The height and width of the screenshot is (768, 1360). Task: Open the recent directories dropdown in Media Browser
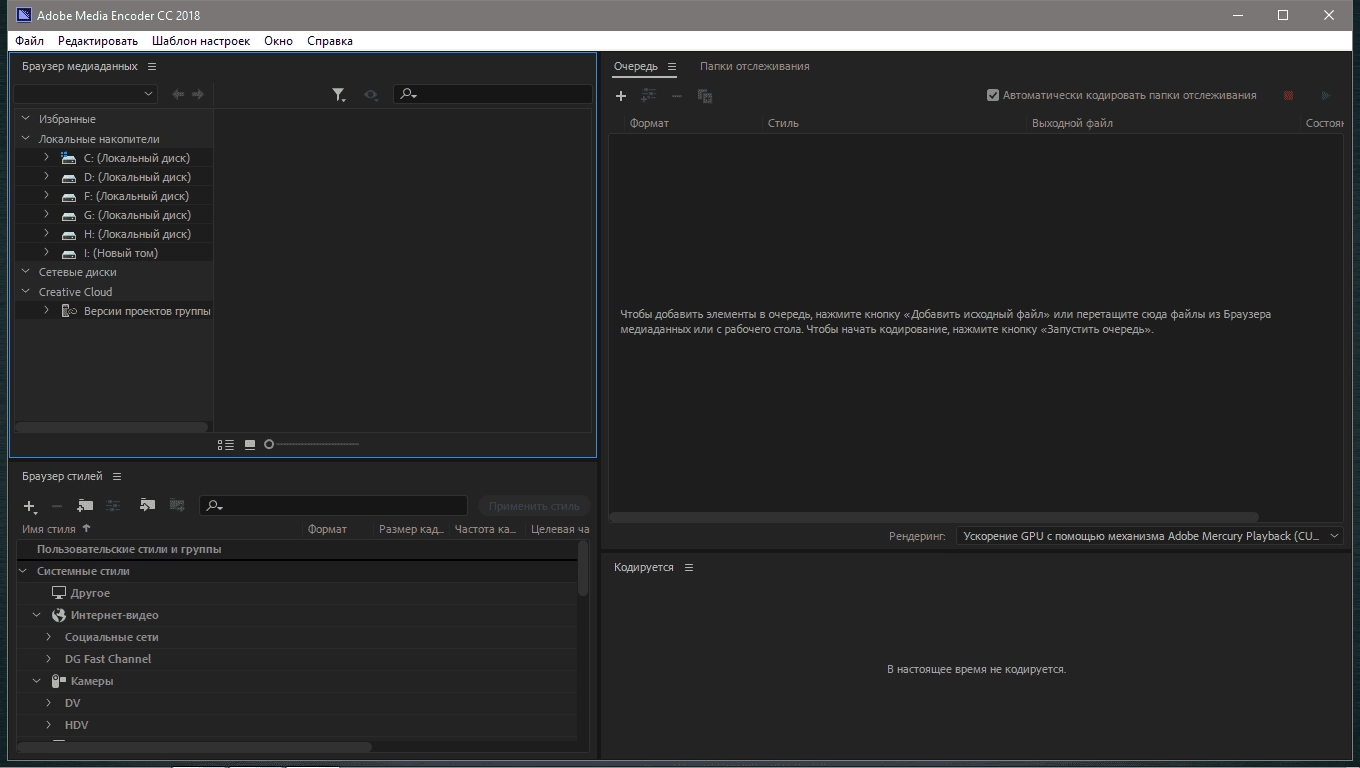[85, 94]
